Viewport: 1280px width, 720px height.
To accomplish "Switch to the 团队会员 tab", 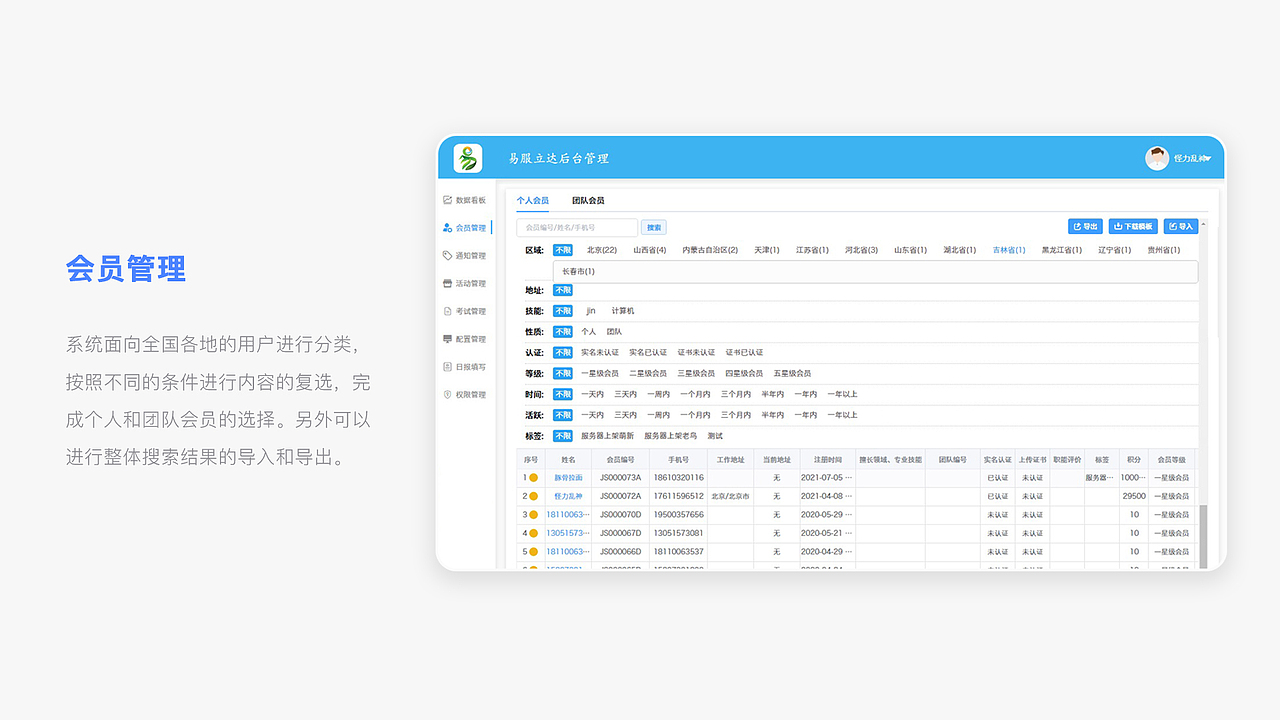I will tap(589, 200).
